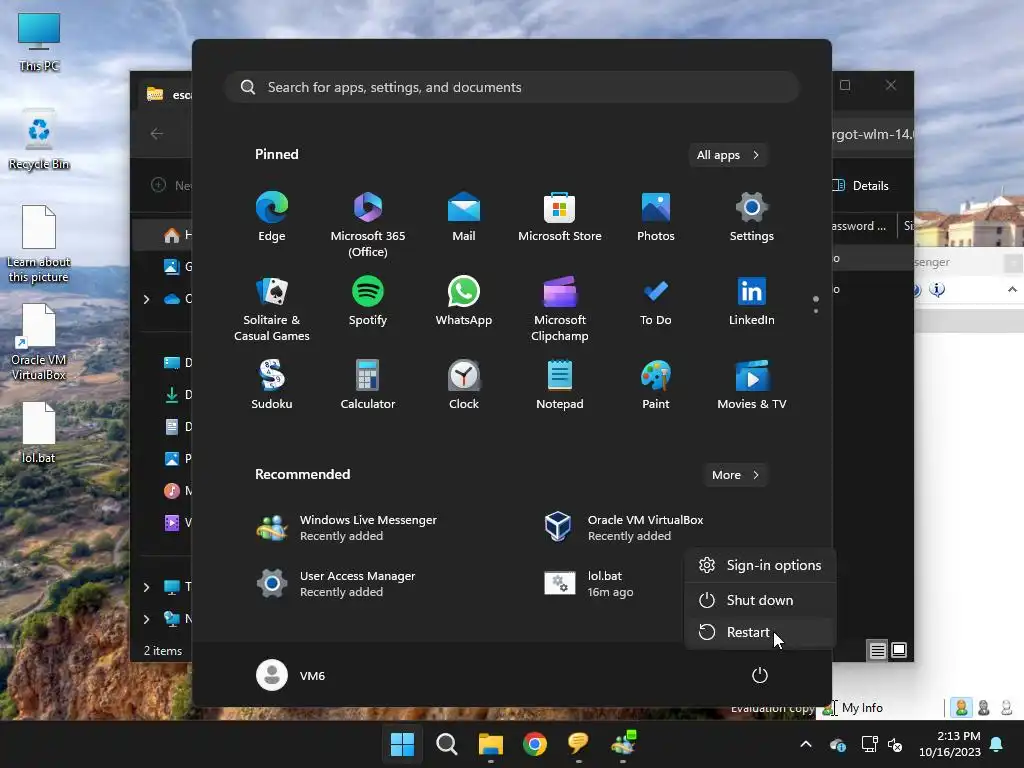Select Oracle VM VirtualBox desktop shortcut
This screenshot has height=768, width=1024.
pyautogui.click(x=39, y=342)
